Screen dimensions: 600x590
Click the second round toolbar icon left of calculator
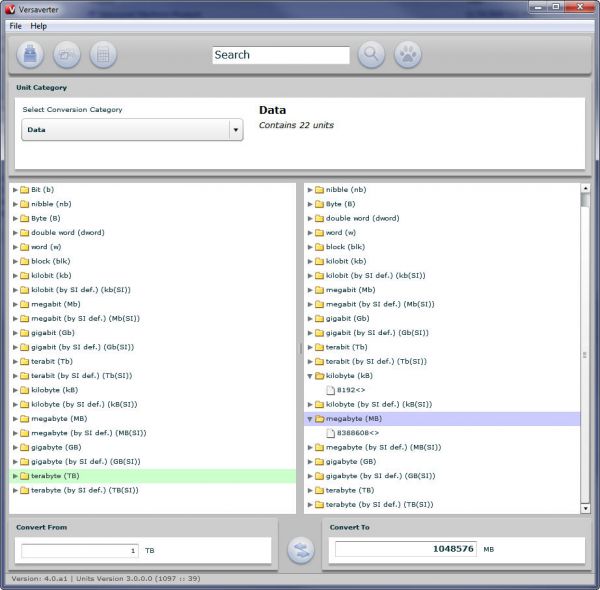pyautogui.click(x=67, y=55)
